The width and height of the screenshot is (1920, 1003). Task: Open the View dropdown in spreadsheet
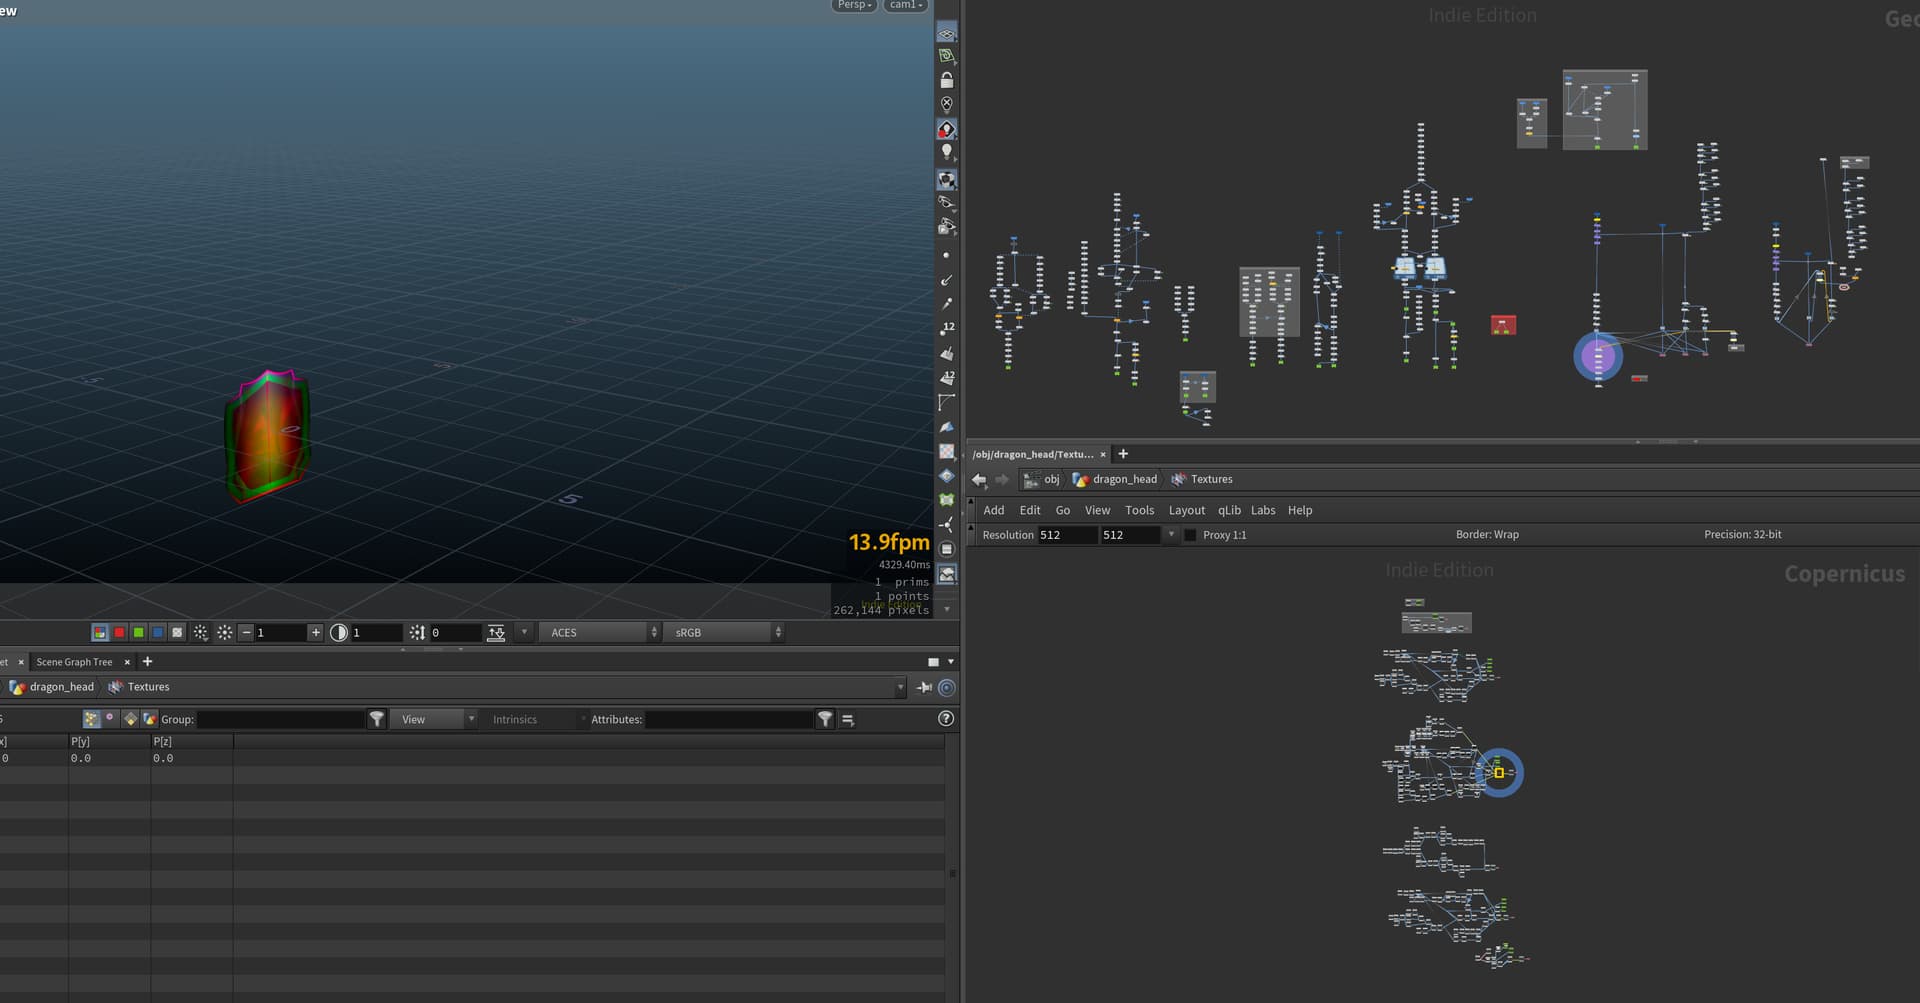[x=433, y=720]
